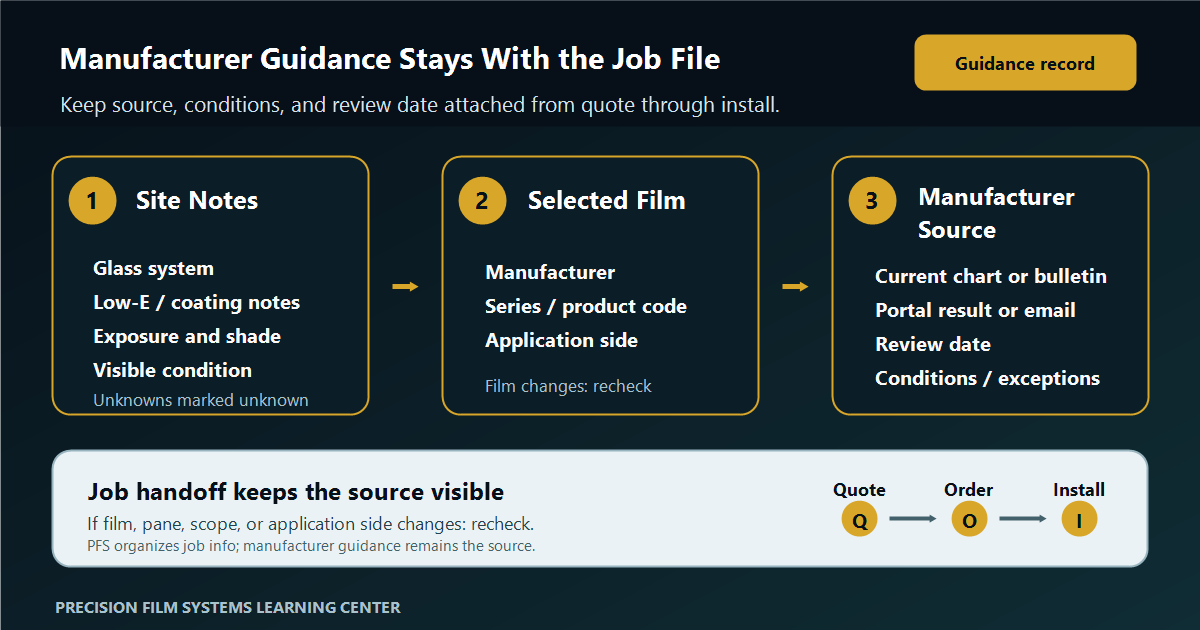The width and height of the screenshot is (1200, 630).
Task: Click 'Low-E / coating notes' item
Action: point(197,302)
